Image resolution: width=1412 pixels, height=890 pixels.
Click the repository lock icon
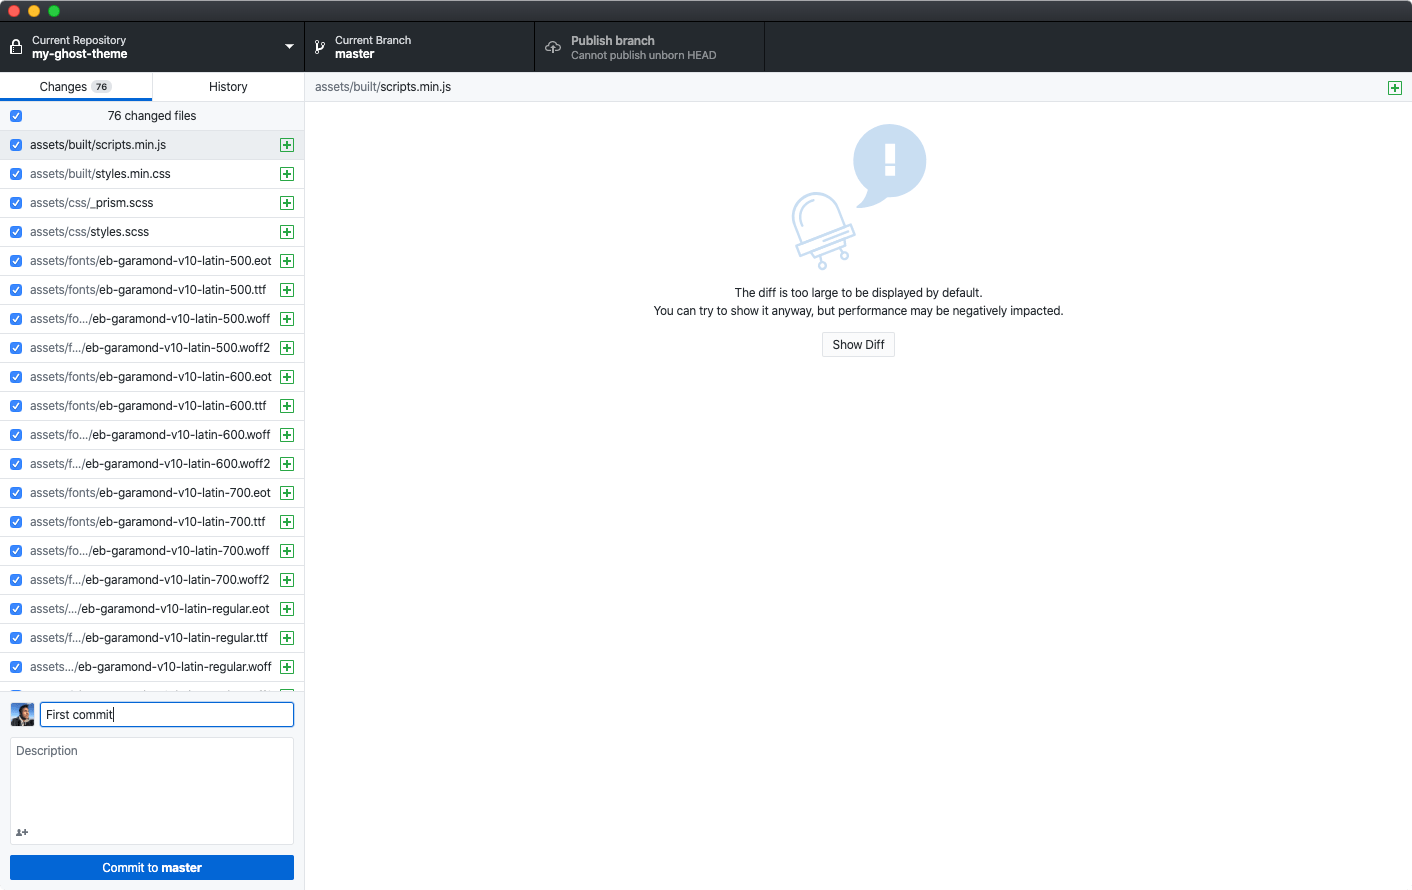tap(16, 47)
